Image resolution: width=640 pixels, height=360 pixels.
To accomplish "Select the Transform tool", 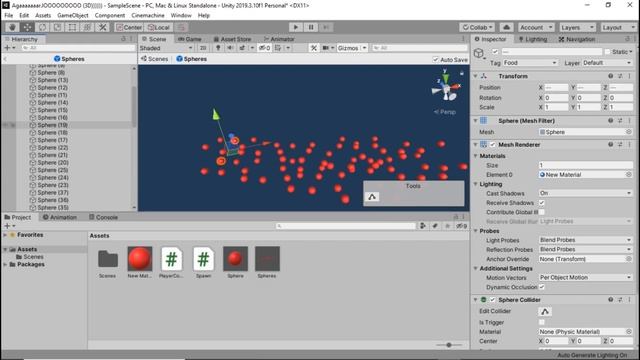I will 87,27.
